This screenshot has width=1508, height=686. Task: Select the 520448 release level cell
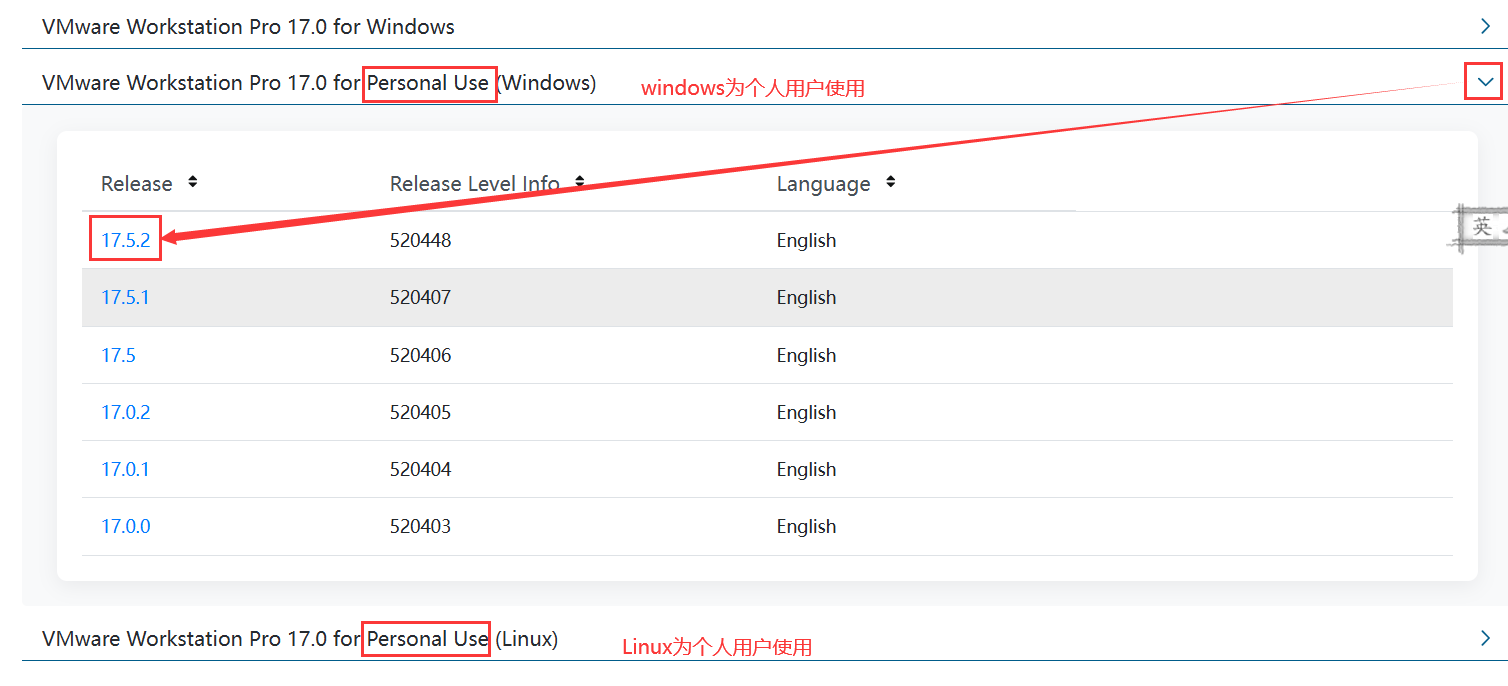[420, 240]
